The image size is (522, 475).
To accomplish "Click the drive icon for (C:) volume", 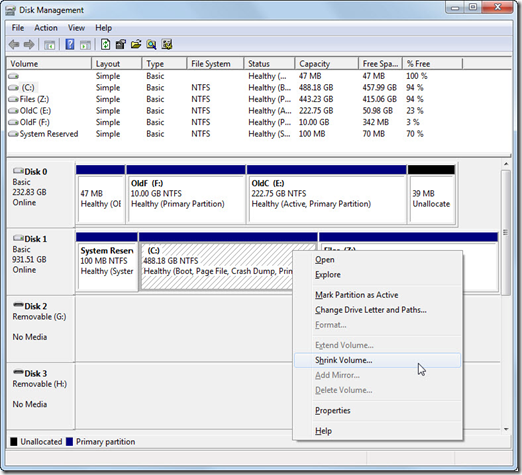I will (13, 88).
